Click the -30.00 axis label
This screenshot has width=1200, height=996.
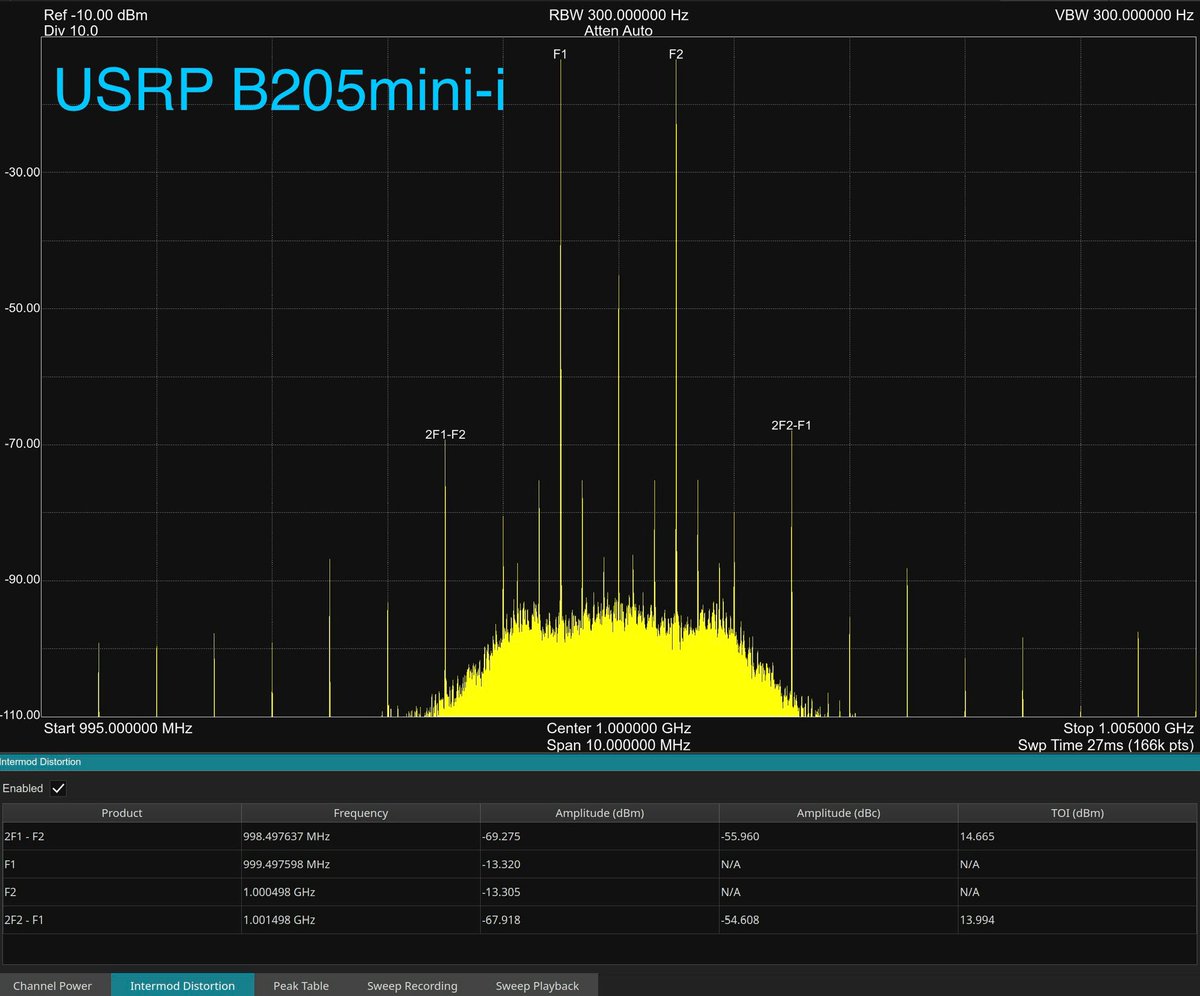click(x=21, y=172)
